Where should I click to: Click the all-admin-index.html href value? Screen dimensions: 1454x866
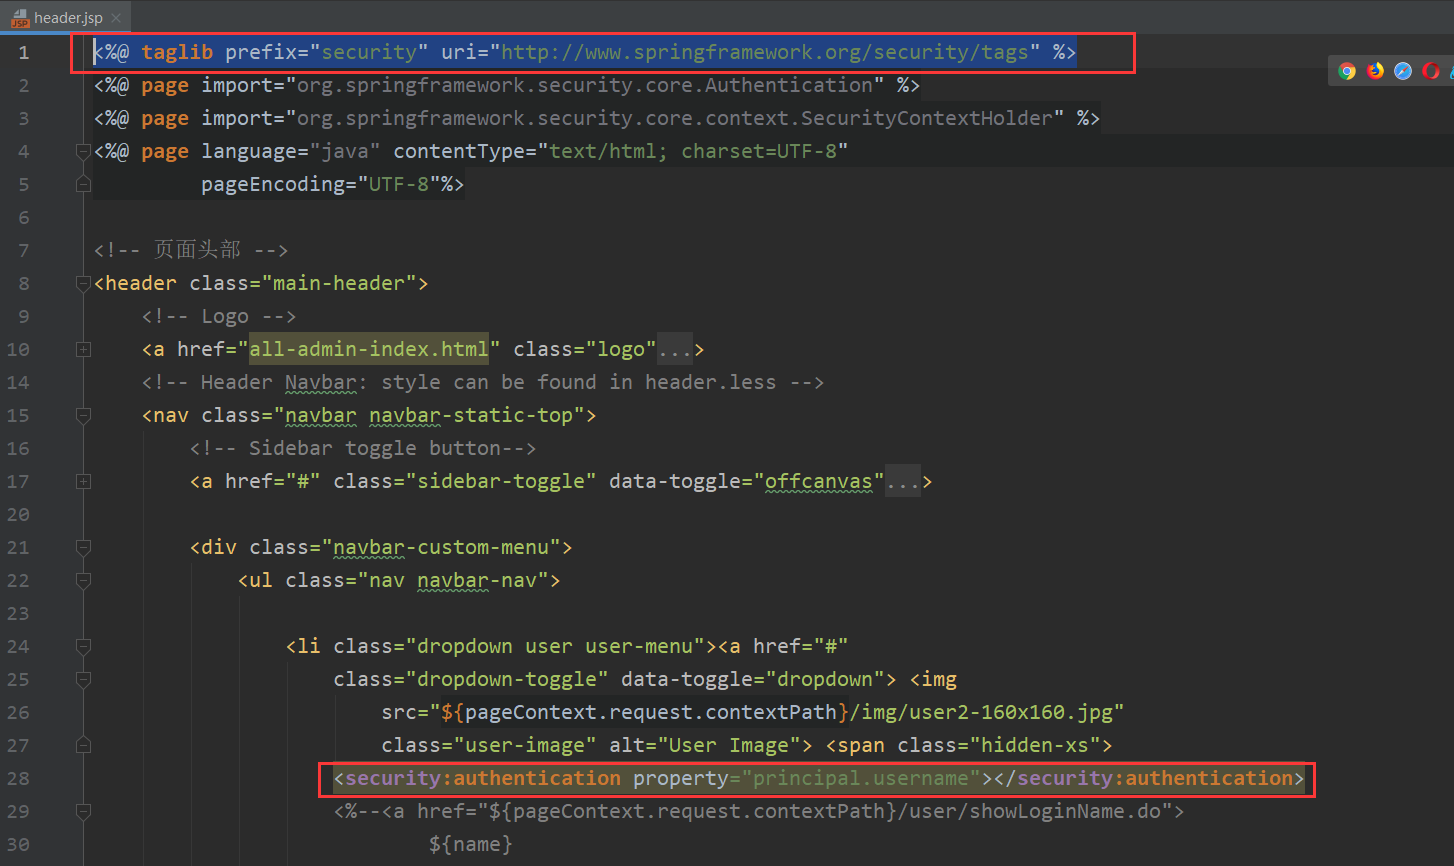pos(369,349)
